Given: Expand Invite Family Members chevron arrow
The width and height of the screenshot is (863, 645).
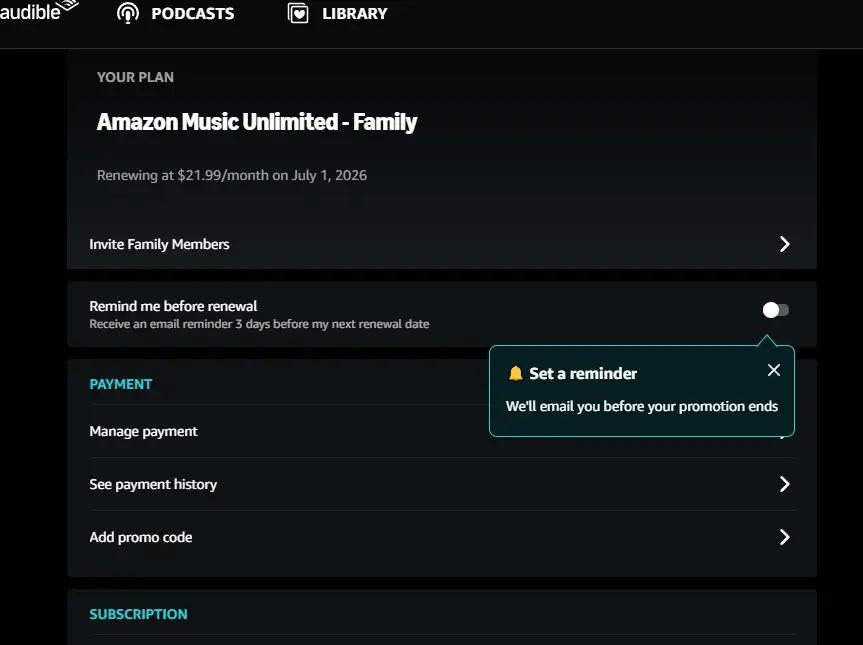Looking at the screenshot, I should pyautogui.click(x=785, y=244).
